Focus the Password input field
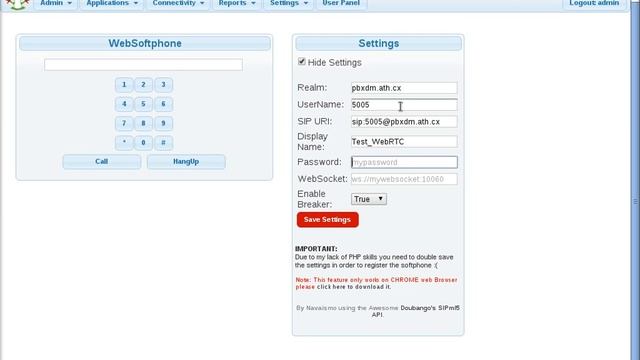This screenshot has height=360, width=640. click(404, 162)
